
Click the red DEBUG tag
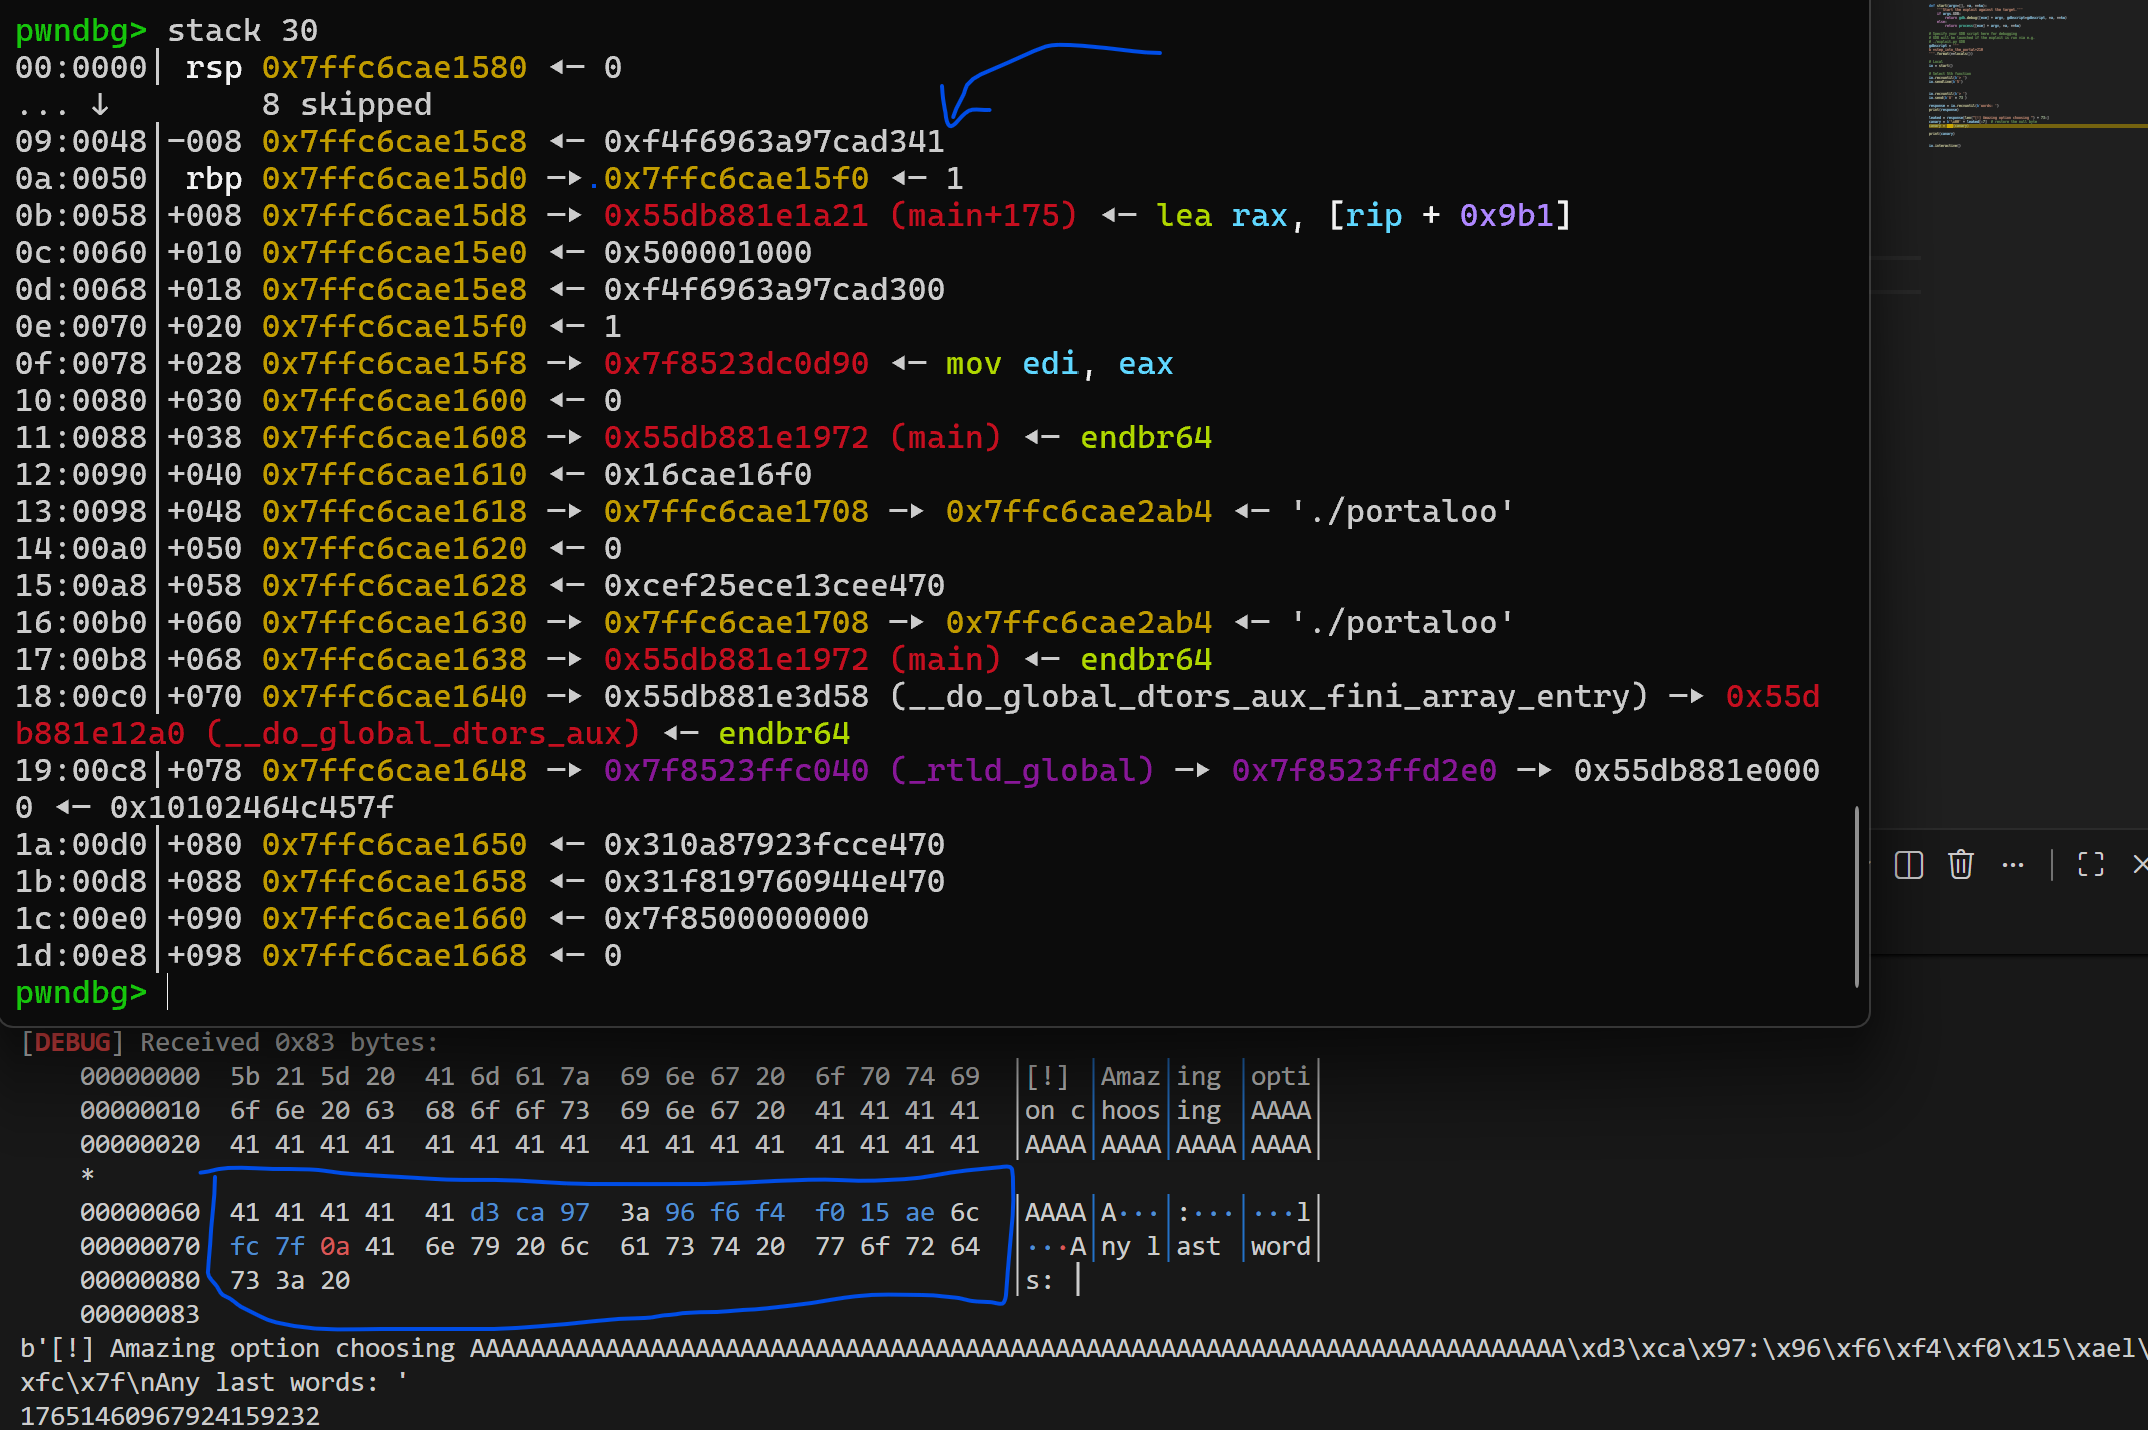72,1042
